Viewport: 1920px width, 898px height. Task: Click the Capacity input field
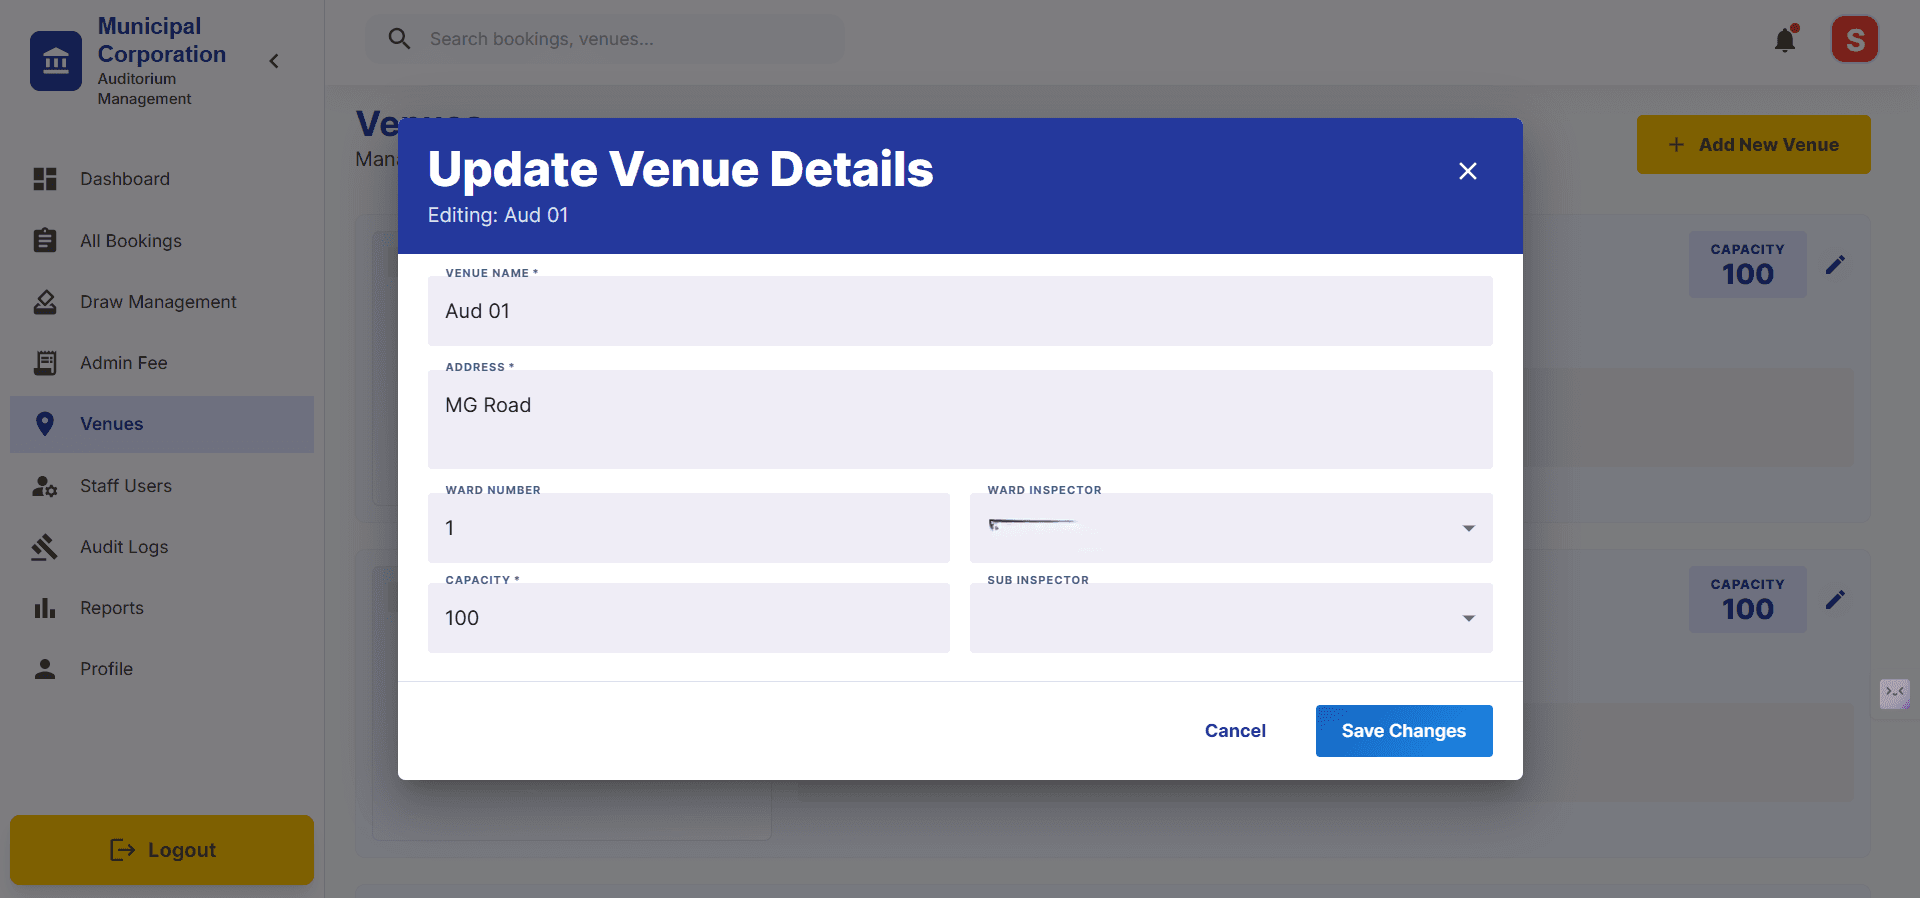point(689,618)
